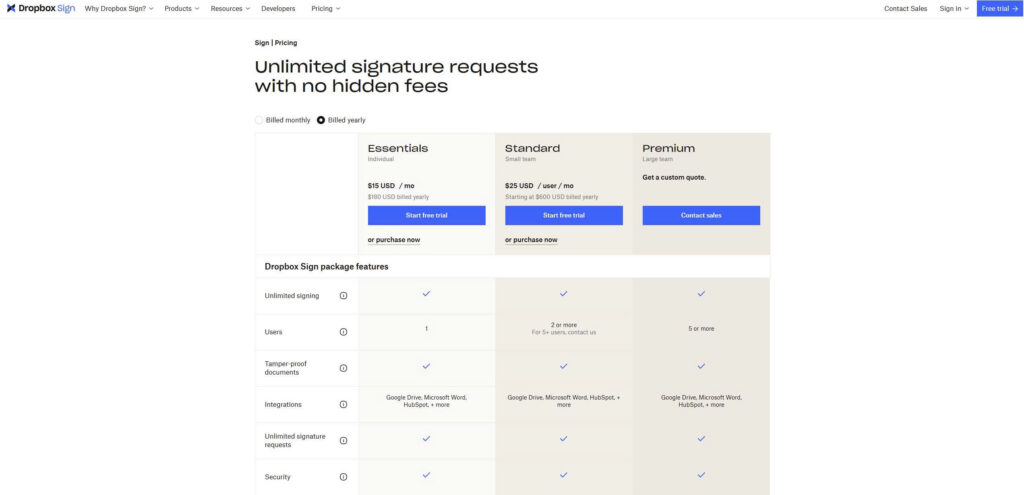
Task: Click info icon beside Users row
Action: pos(343,332)
